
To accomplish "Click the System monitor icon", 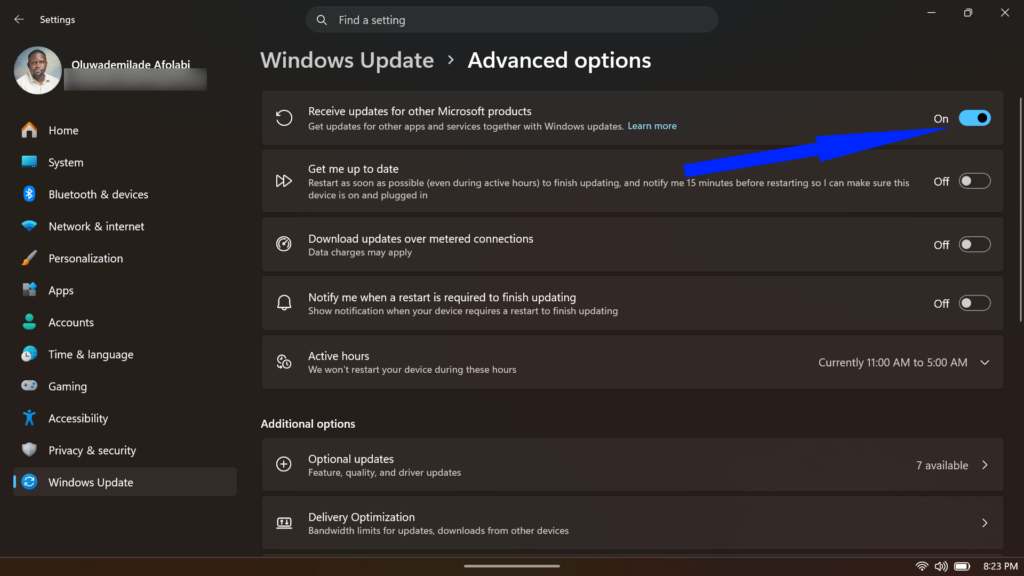I will 29,162.
